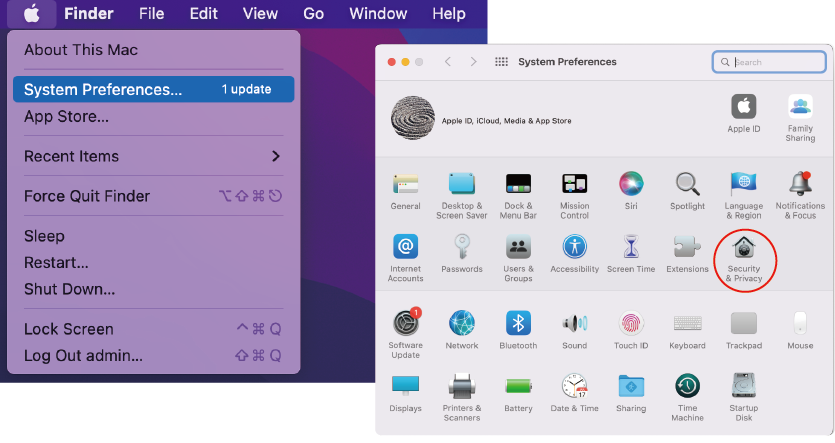Open Mission Control preferences
Image resolution: width=835 pixels, height=443 pixels.
pos(575,196)
